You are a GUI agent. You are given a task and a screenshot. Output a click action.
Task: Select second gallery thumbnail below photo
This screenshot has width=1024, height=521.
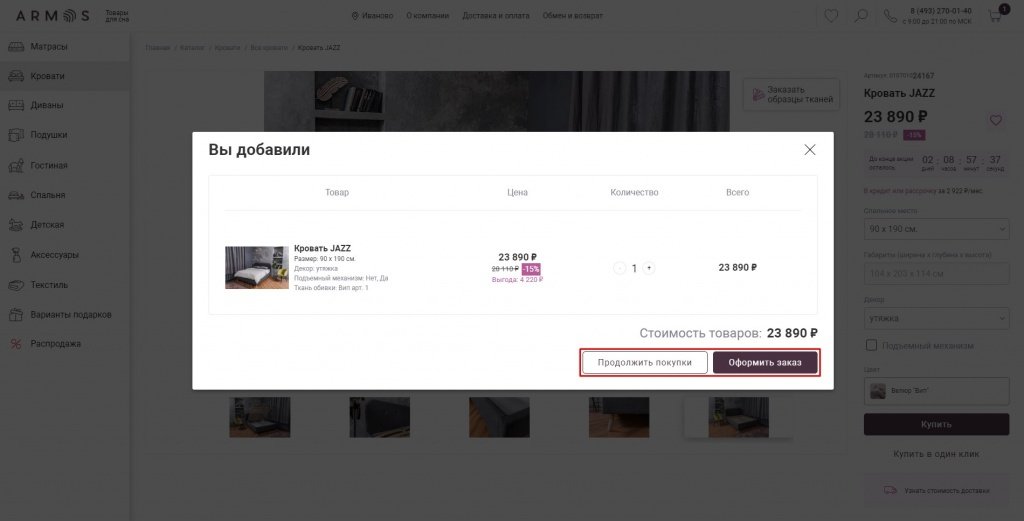click(379, 417)
